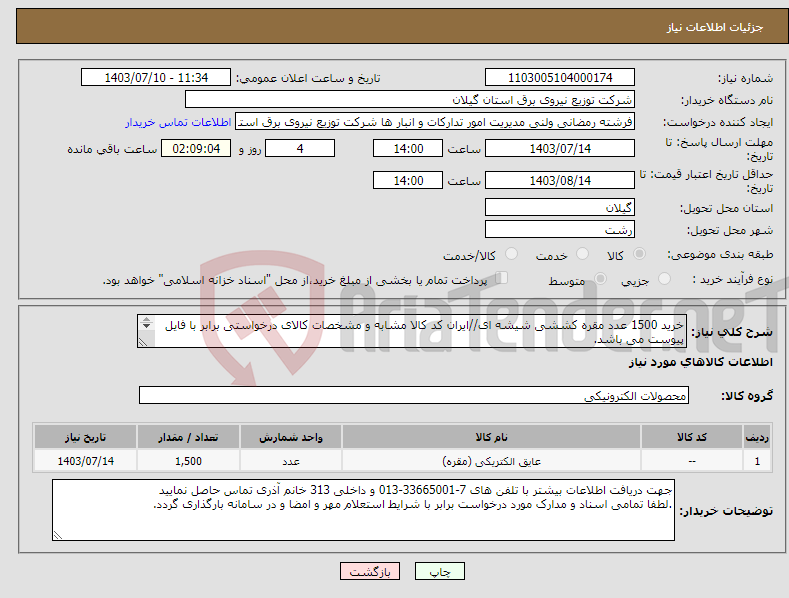
Task: Click the remaining days field showing 4
Action: [300, 148]
